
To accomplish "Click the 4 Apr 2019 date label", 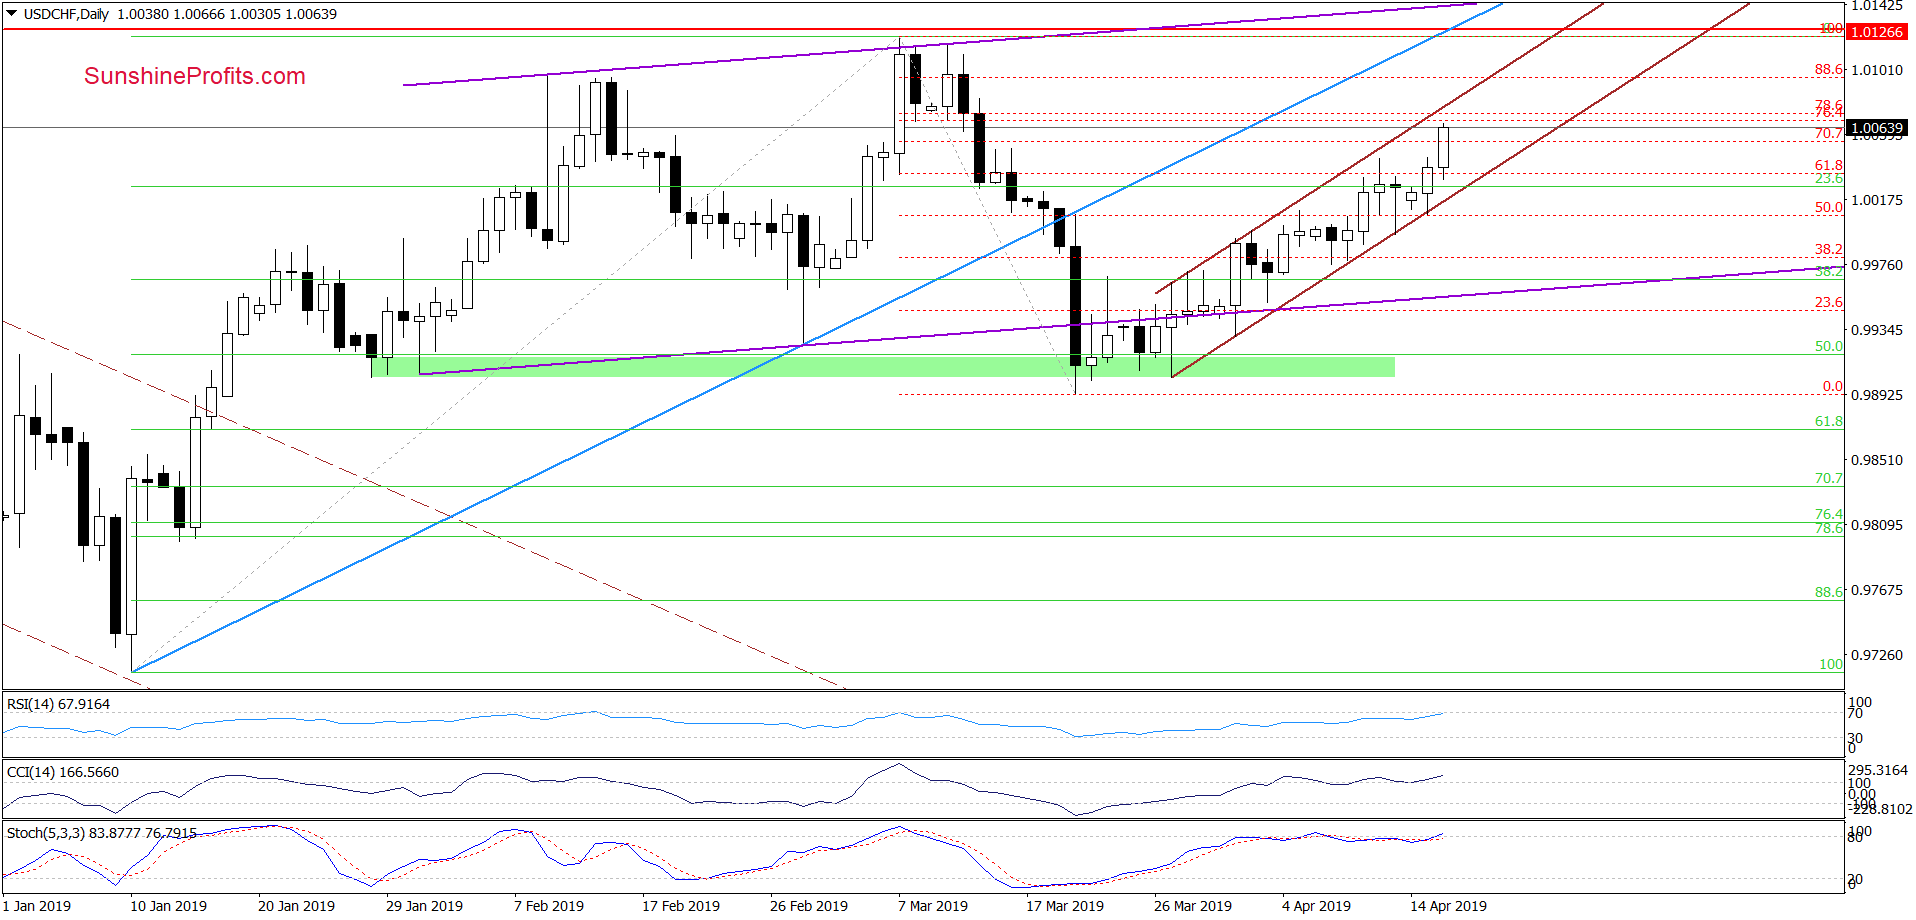I will click(1316, 906).
